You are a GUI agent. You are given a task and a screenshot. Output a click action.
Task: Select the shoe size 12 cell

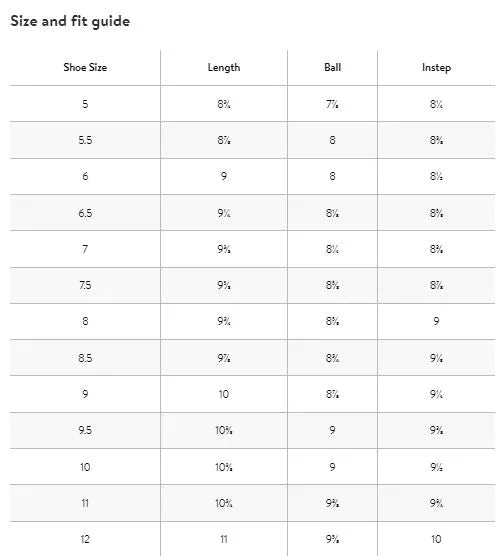(x=85, y=539)
